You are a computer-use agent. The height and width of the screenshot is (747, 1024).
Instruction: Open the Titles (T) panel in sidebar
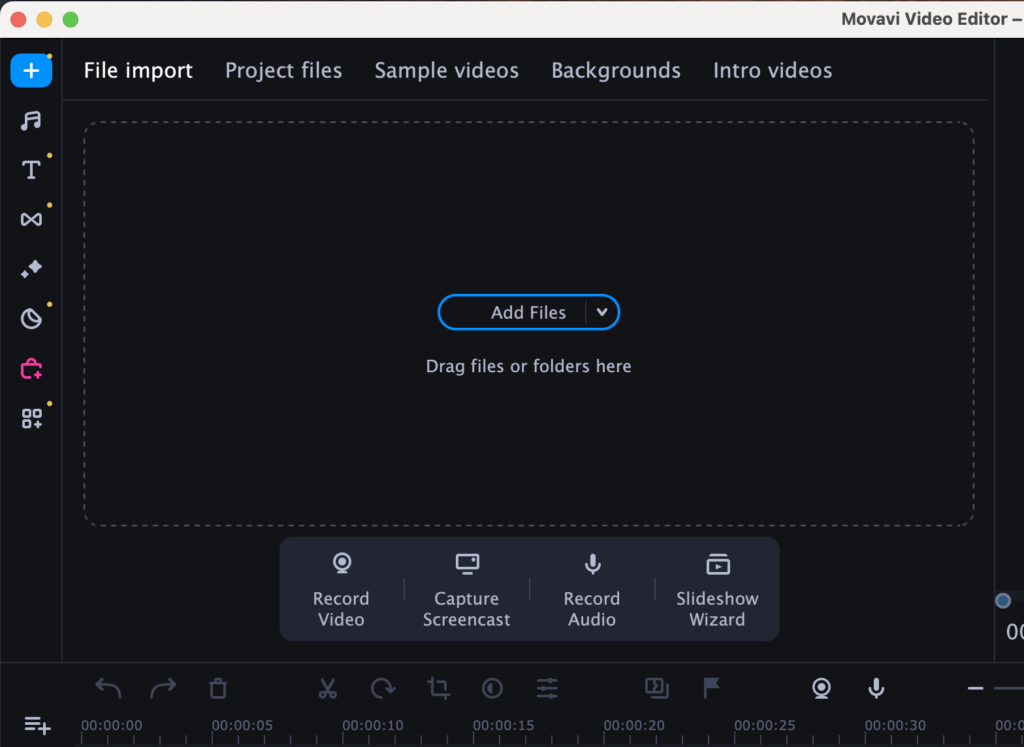point(31,170)
